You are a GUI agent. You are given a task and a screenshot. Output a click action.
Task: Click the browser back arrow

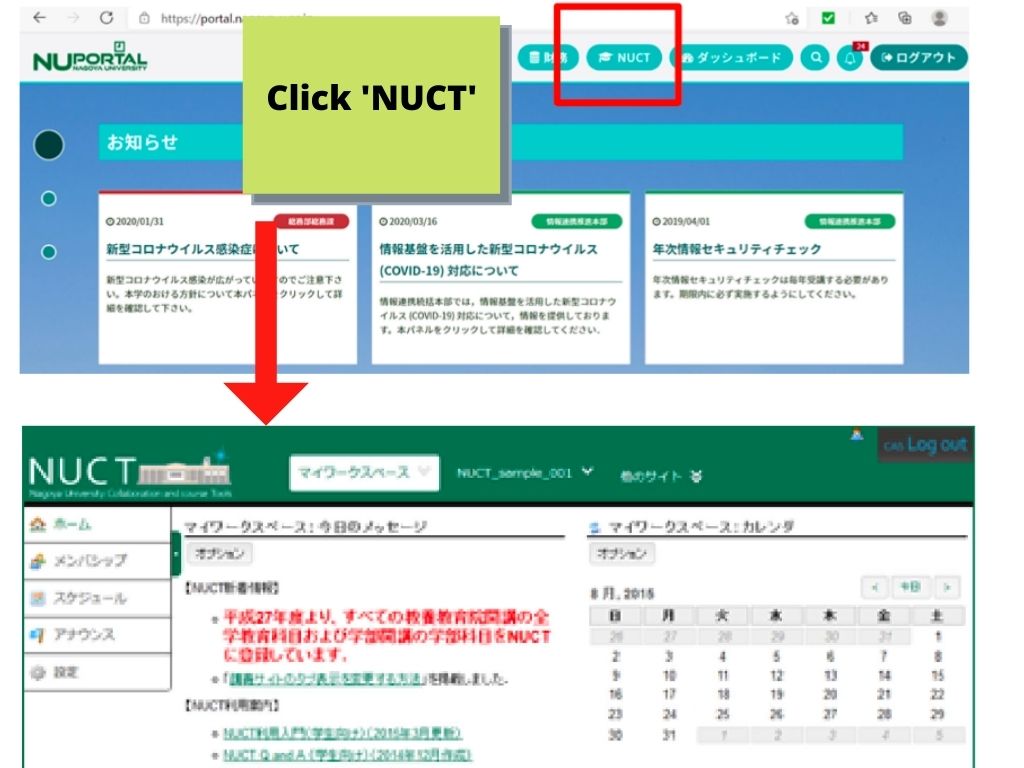pos(40,18)
